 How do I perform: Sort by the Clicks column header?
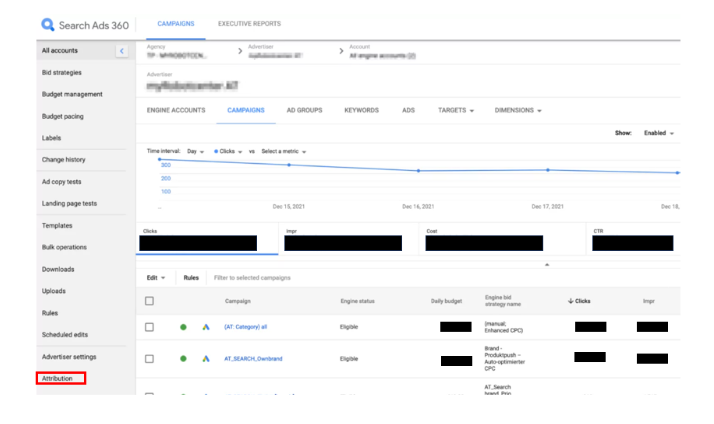[x=578, y=300]
